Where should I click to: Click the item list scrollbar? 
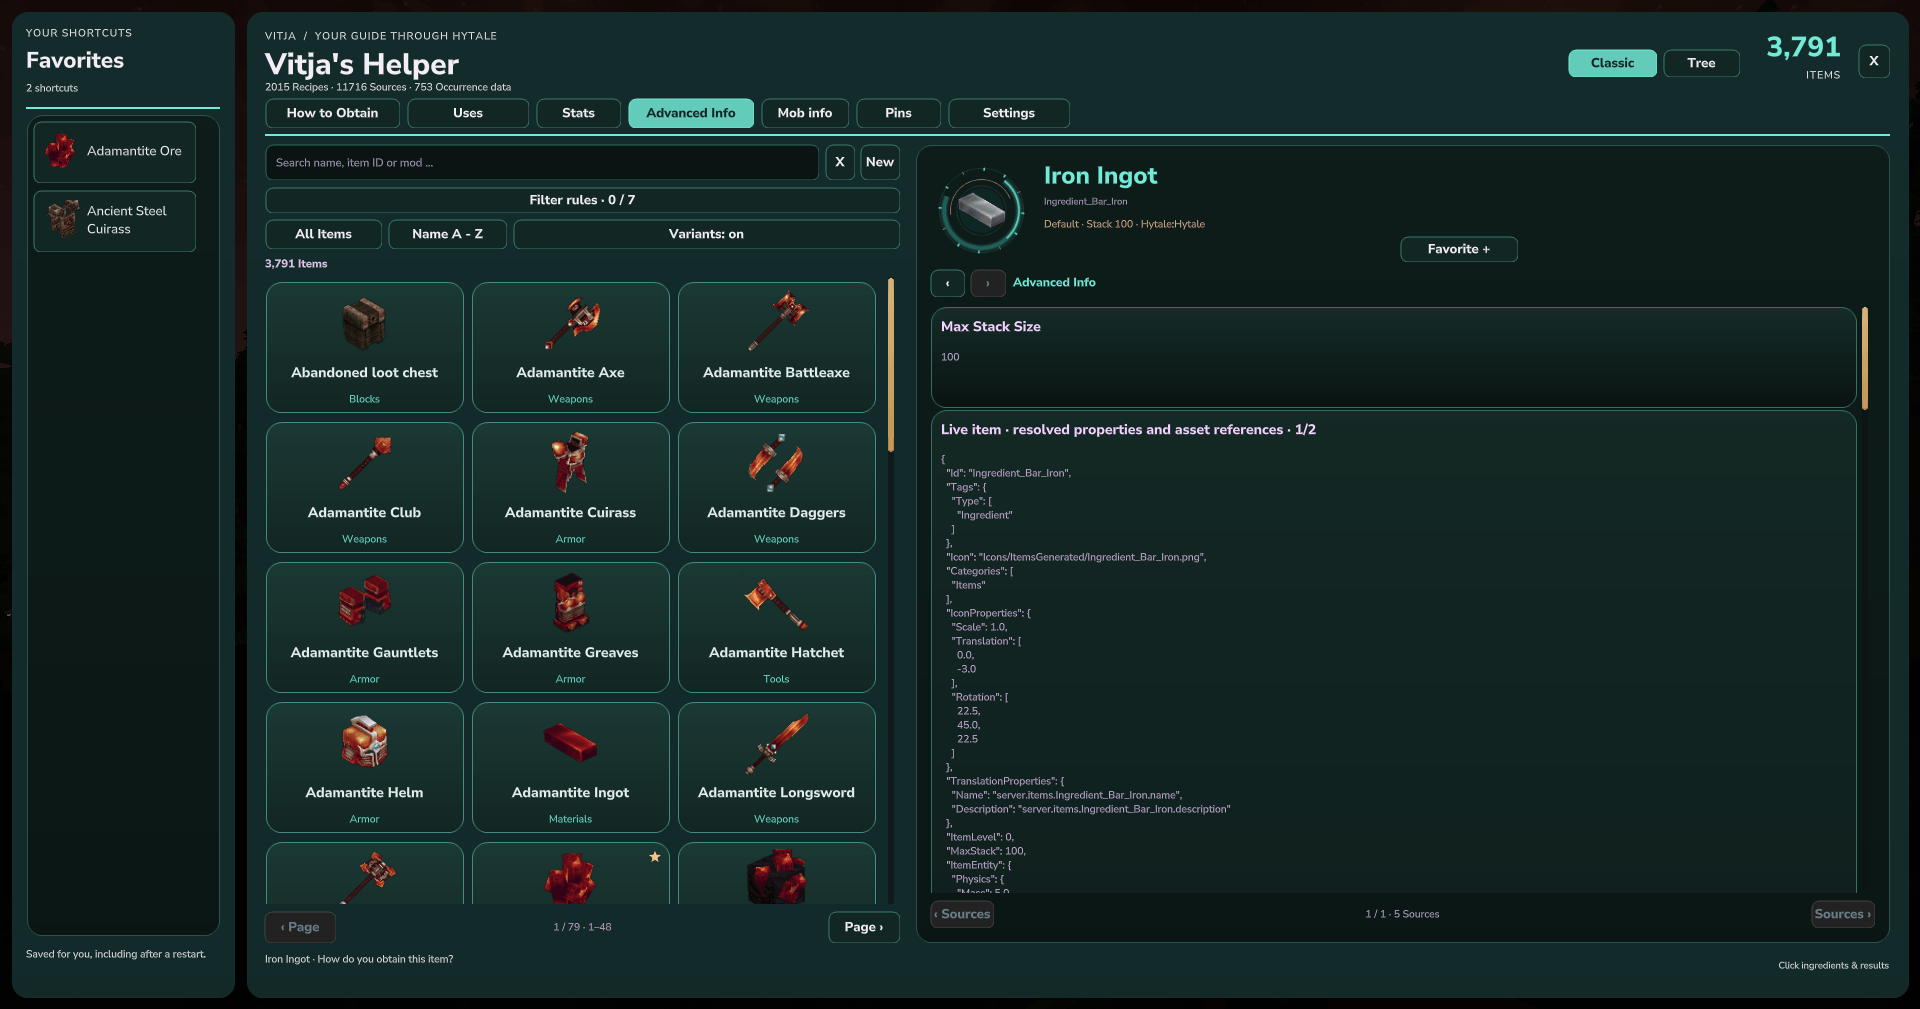pos(891,366)
